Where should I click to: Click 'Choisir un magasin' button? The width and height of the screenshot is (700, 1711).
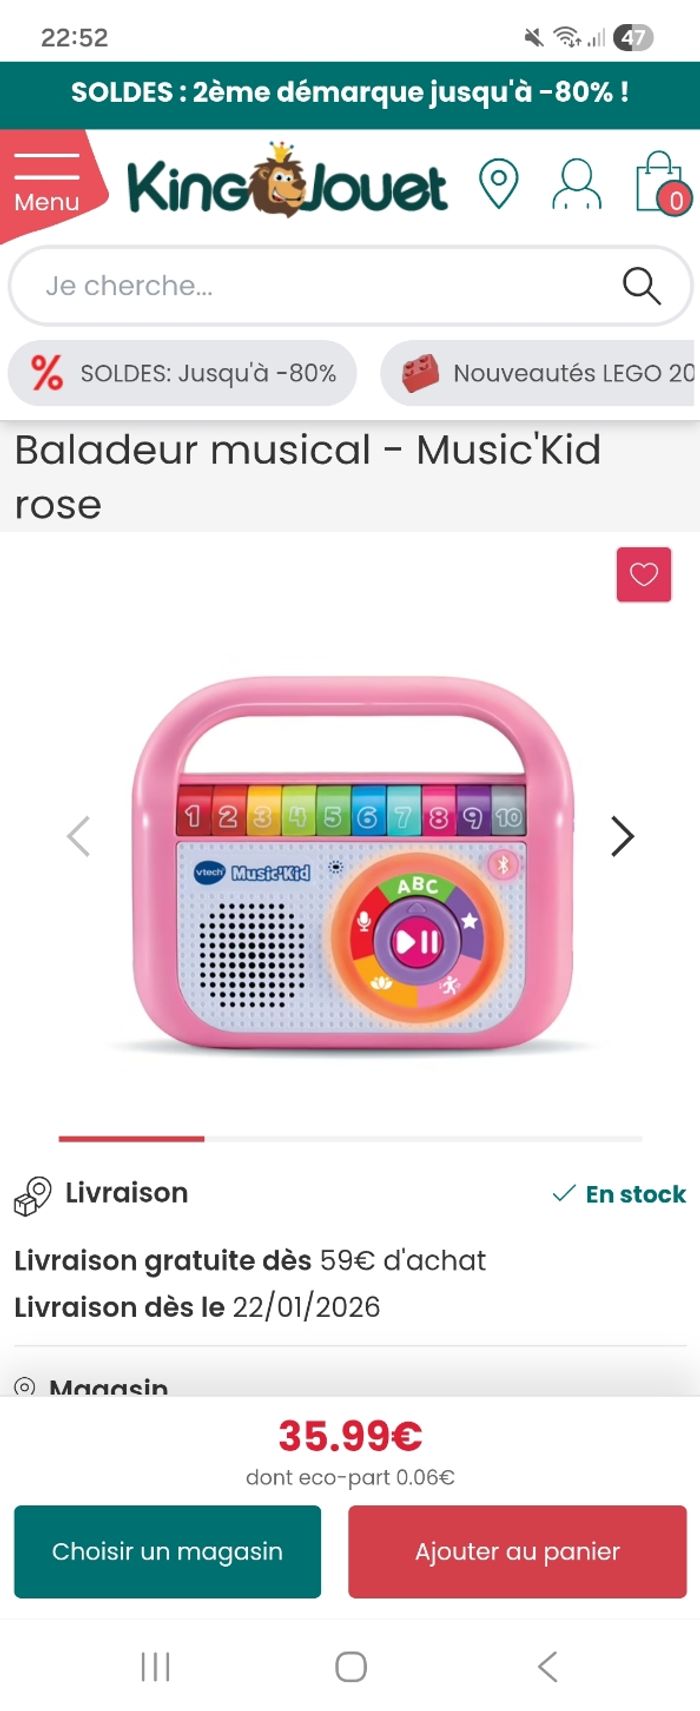click(x=167, y=1551)
